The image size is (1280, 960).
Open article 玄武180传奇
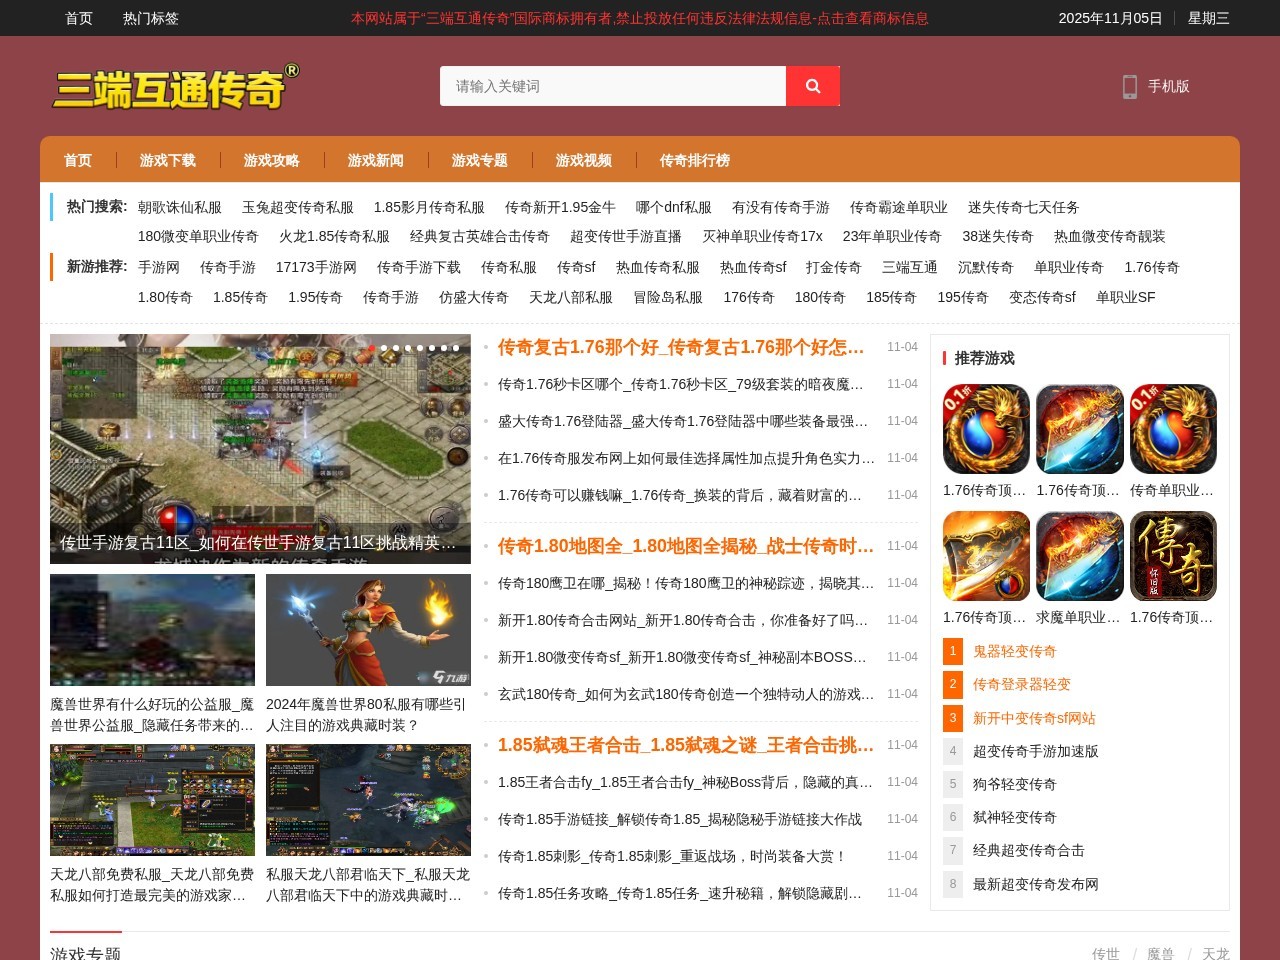point(686,694)
